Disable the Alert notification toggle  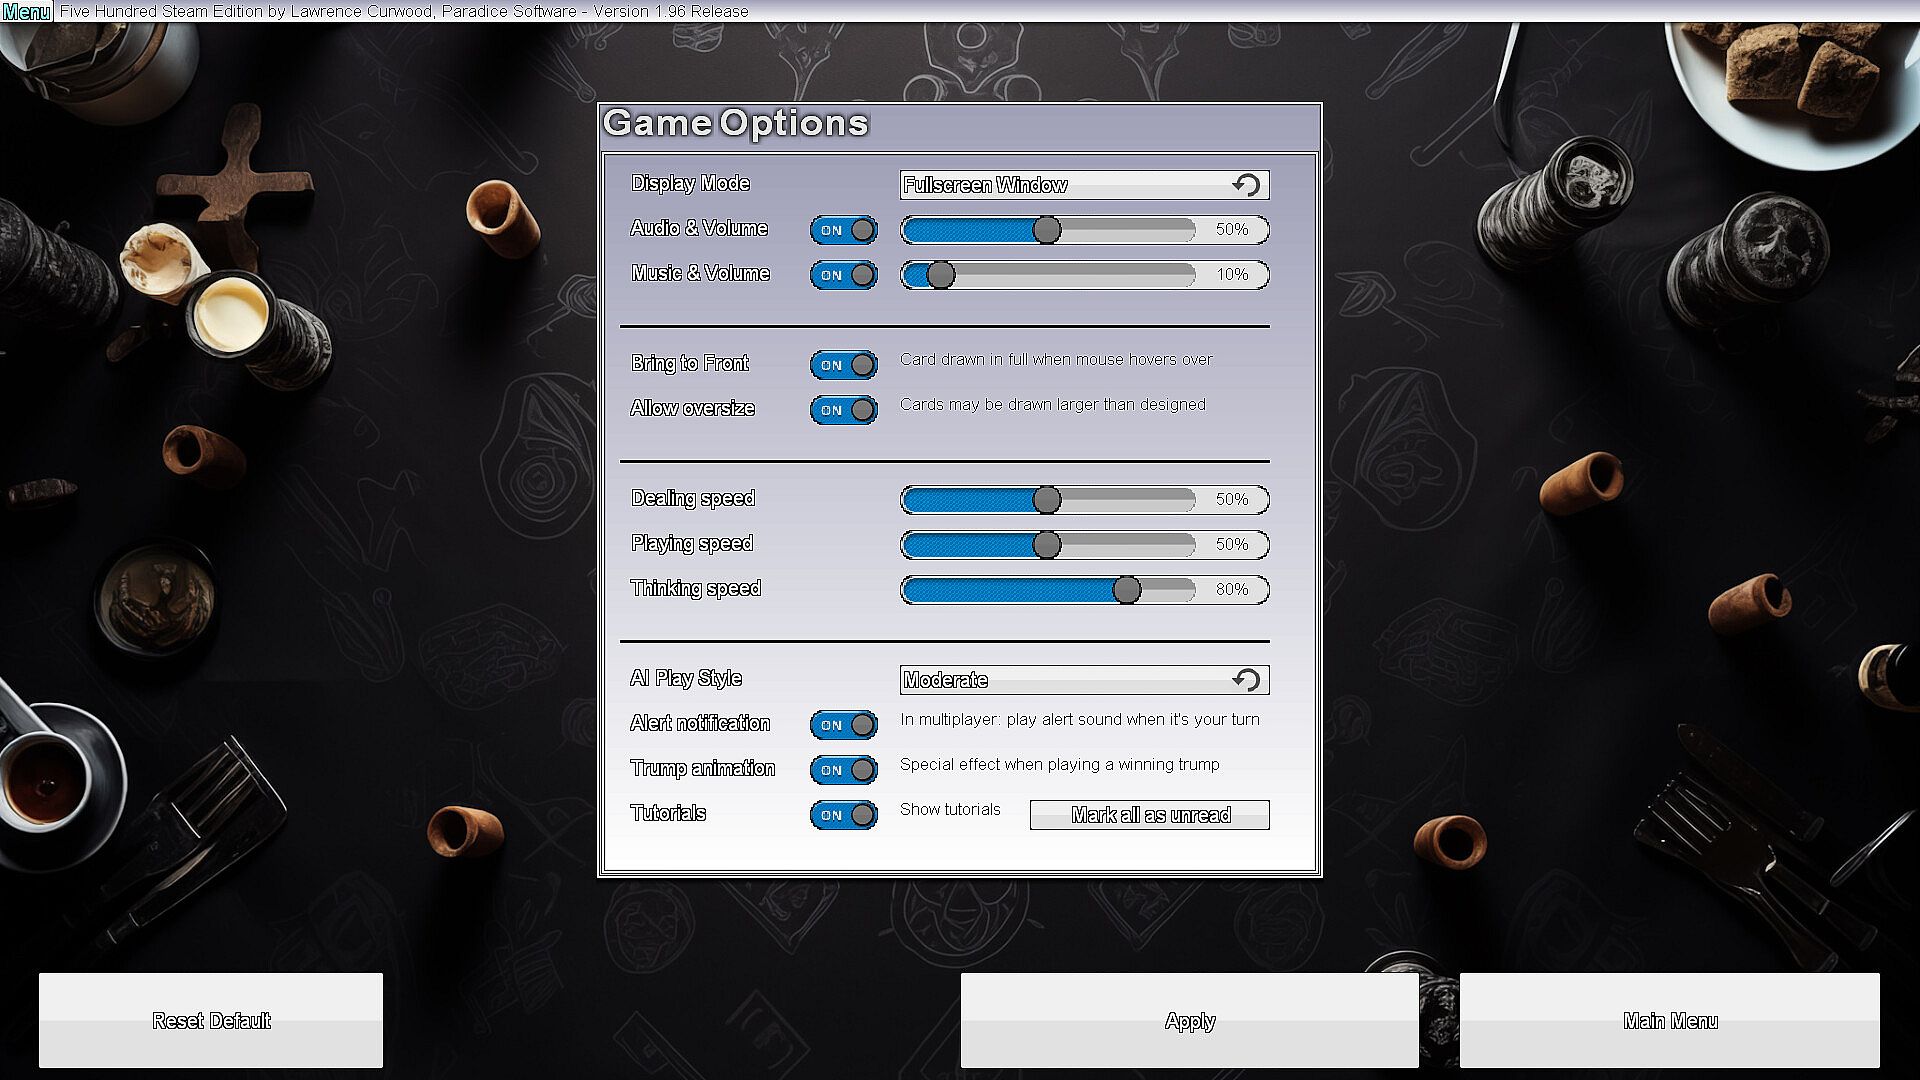843,725
